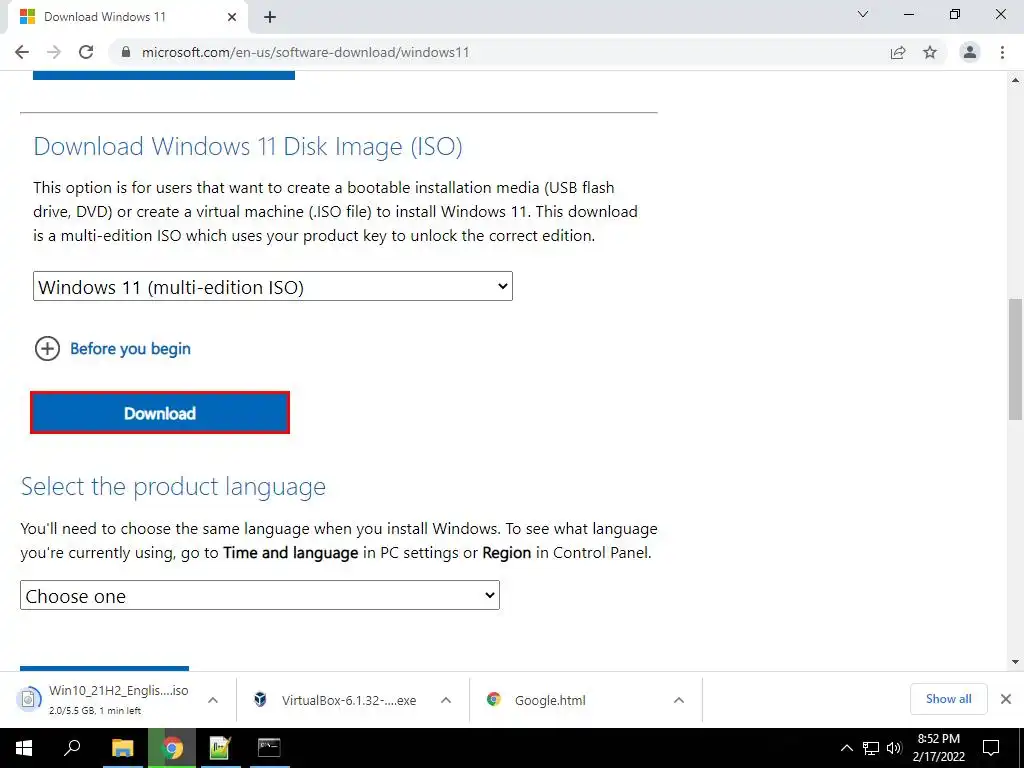Open the Choose one language dropdown
The image size is (1024, 768).
[260, 596]
